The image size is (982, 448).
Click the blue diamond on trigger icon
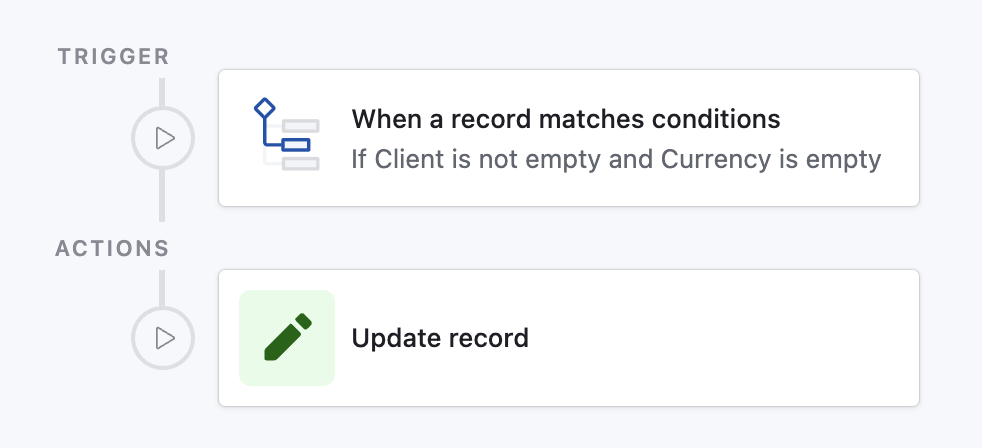tap(264, 107)
